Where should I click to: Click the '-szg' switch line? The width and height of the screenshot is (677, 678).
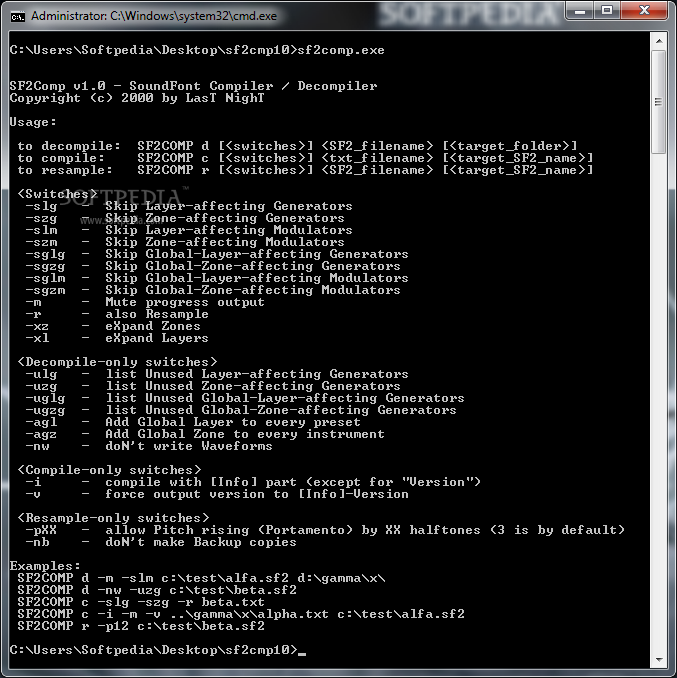[x=185, y=218]
